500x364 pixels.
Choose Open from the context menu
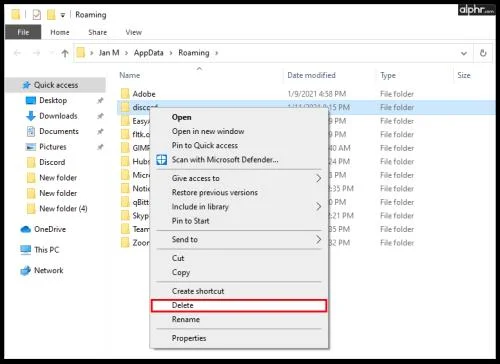(181, 117)
